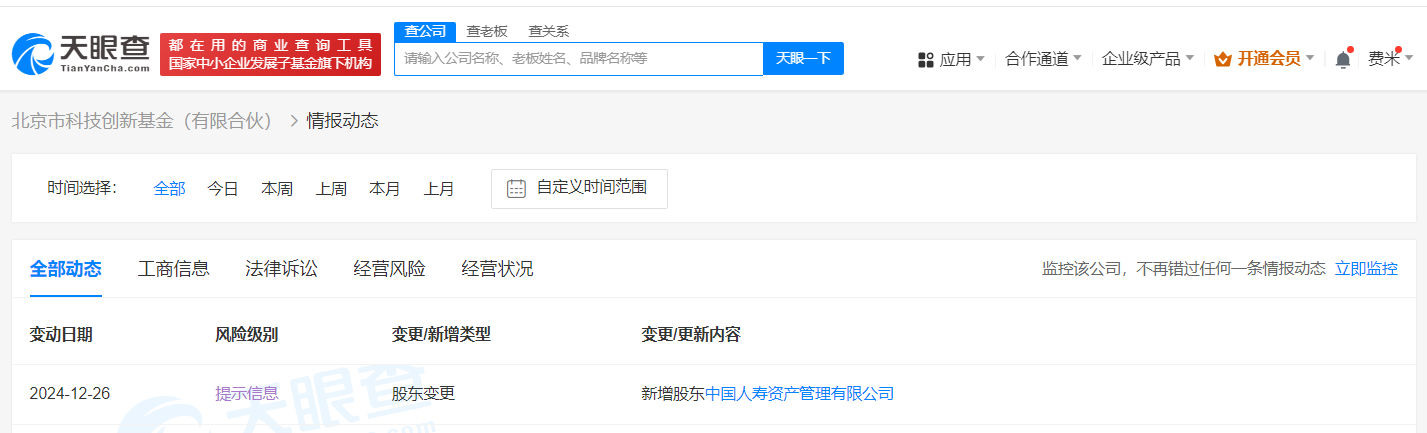Filter time by 上月
The width and height of the screenshot is (1427, 433).
point(439,188)
